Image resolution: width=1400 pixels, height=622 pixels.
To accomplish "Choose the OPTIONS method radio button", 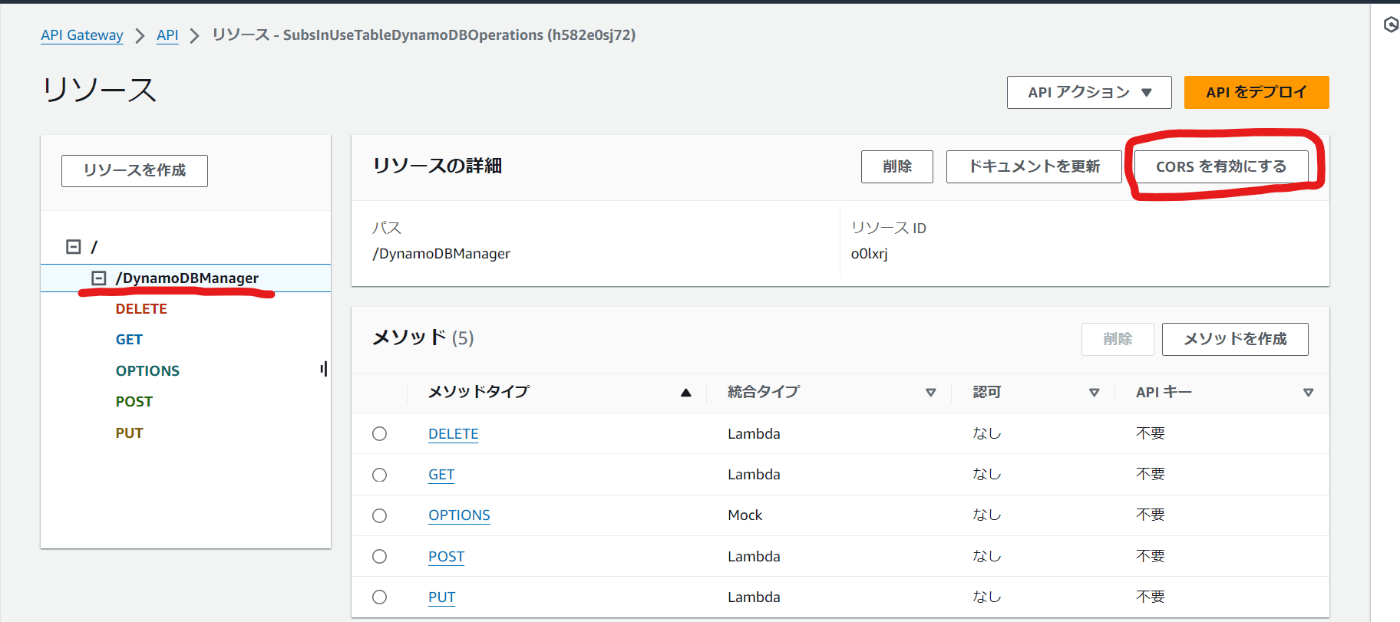I will point(379,516).
